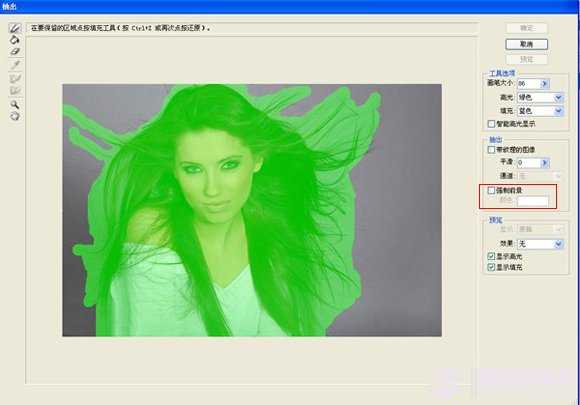Select the Cleanup tool
The image size is (580, 405).
pos(15,78)
